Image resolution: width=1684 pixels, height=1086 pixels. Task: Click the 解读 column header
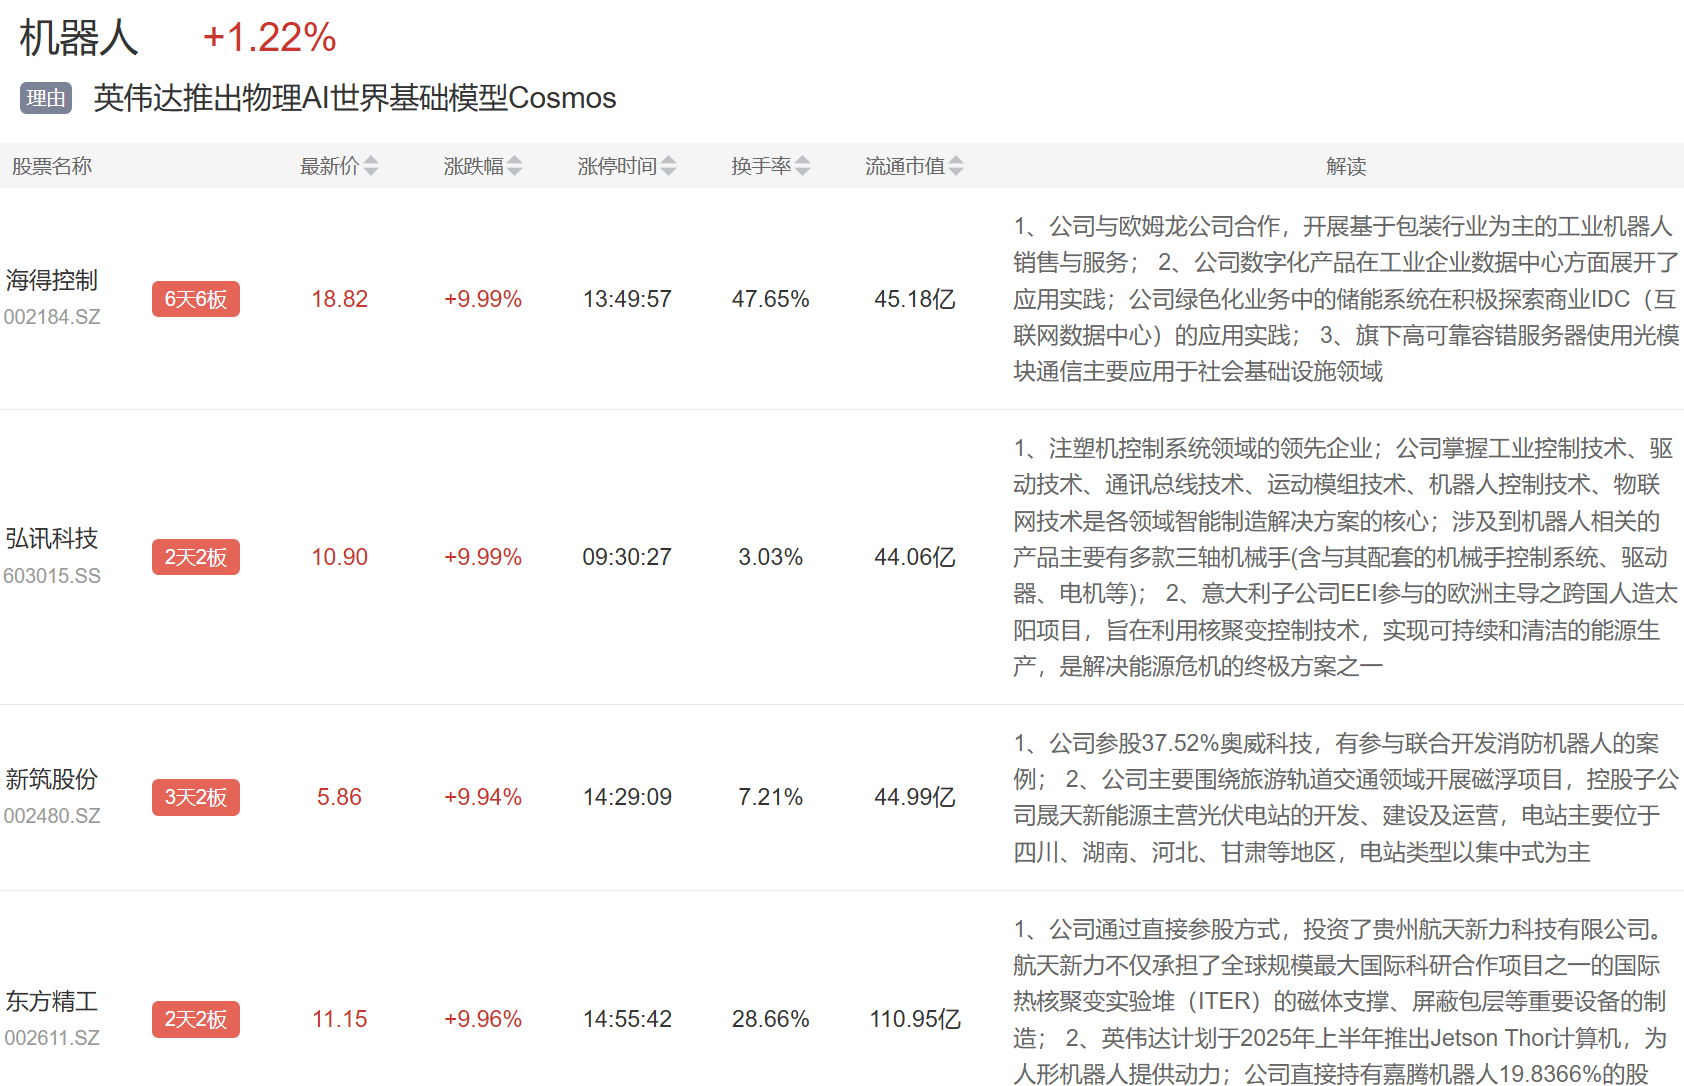[x=1346, y=166]
